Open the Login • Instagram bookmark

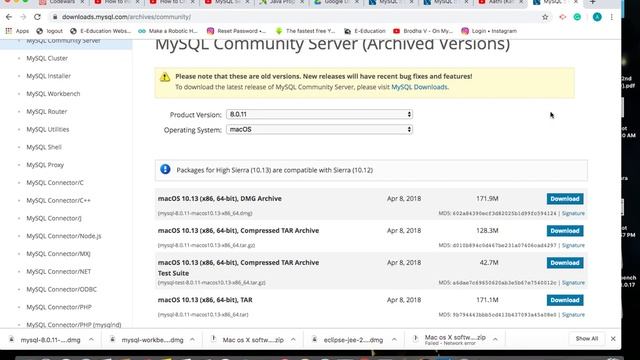coord(489,31)
